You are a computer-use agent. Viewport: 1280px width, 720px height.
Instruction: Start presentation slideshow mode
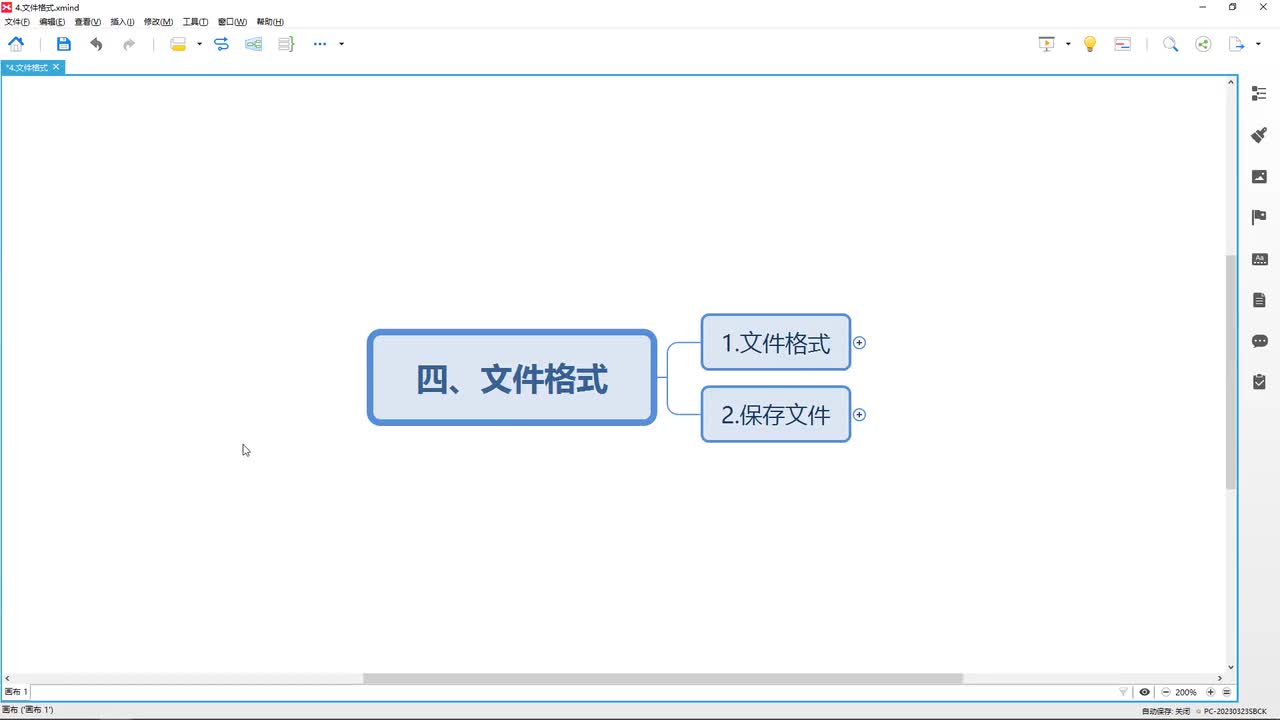[1047, 44]
